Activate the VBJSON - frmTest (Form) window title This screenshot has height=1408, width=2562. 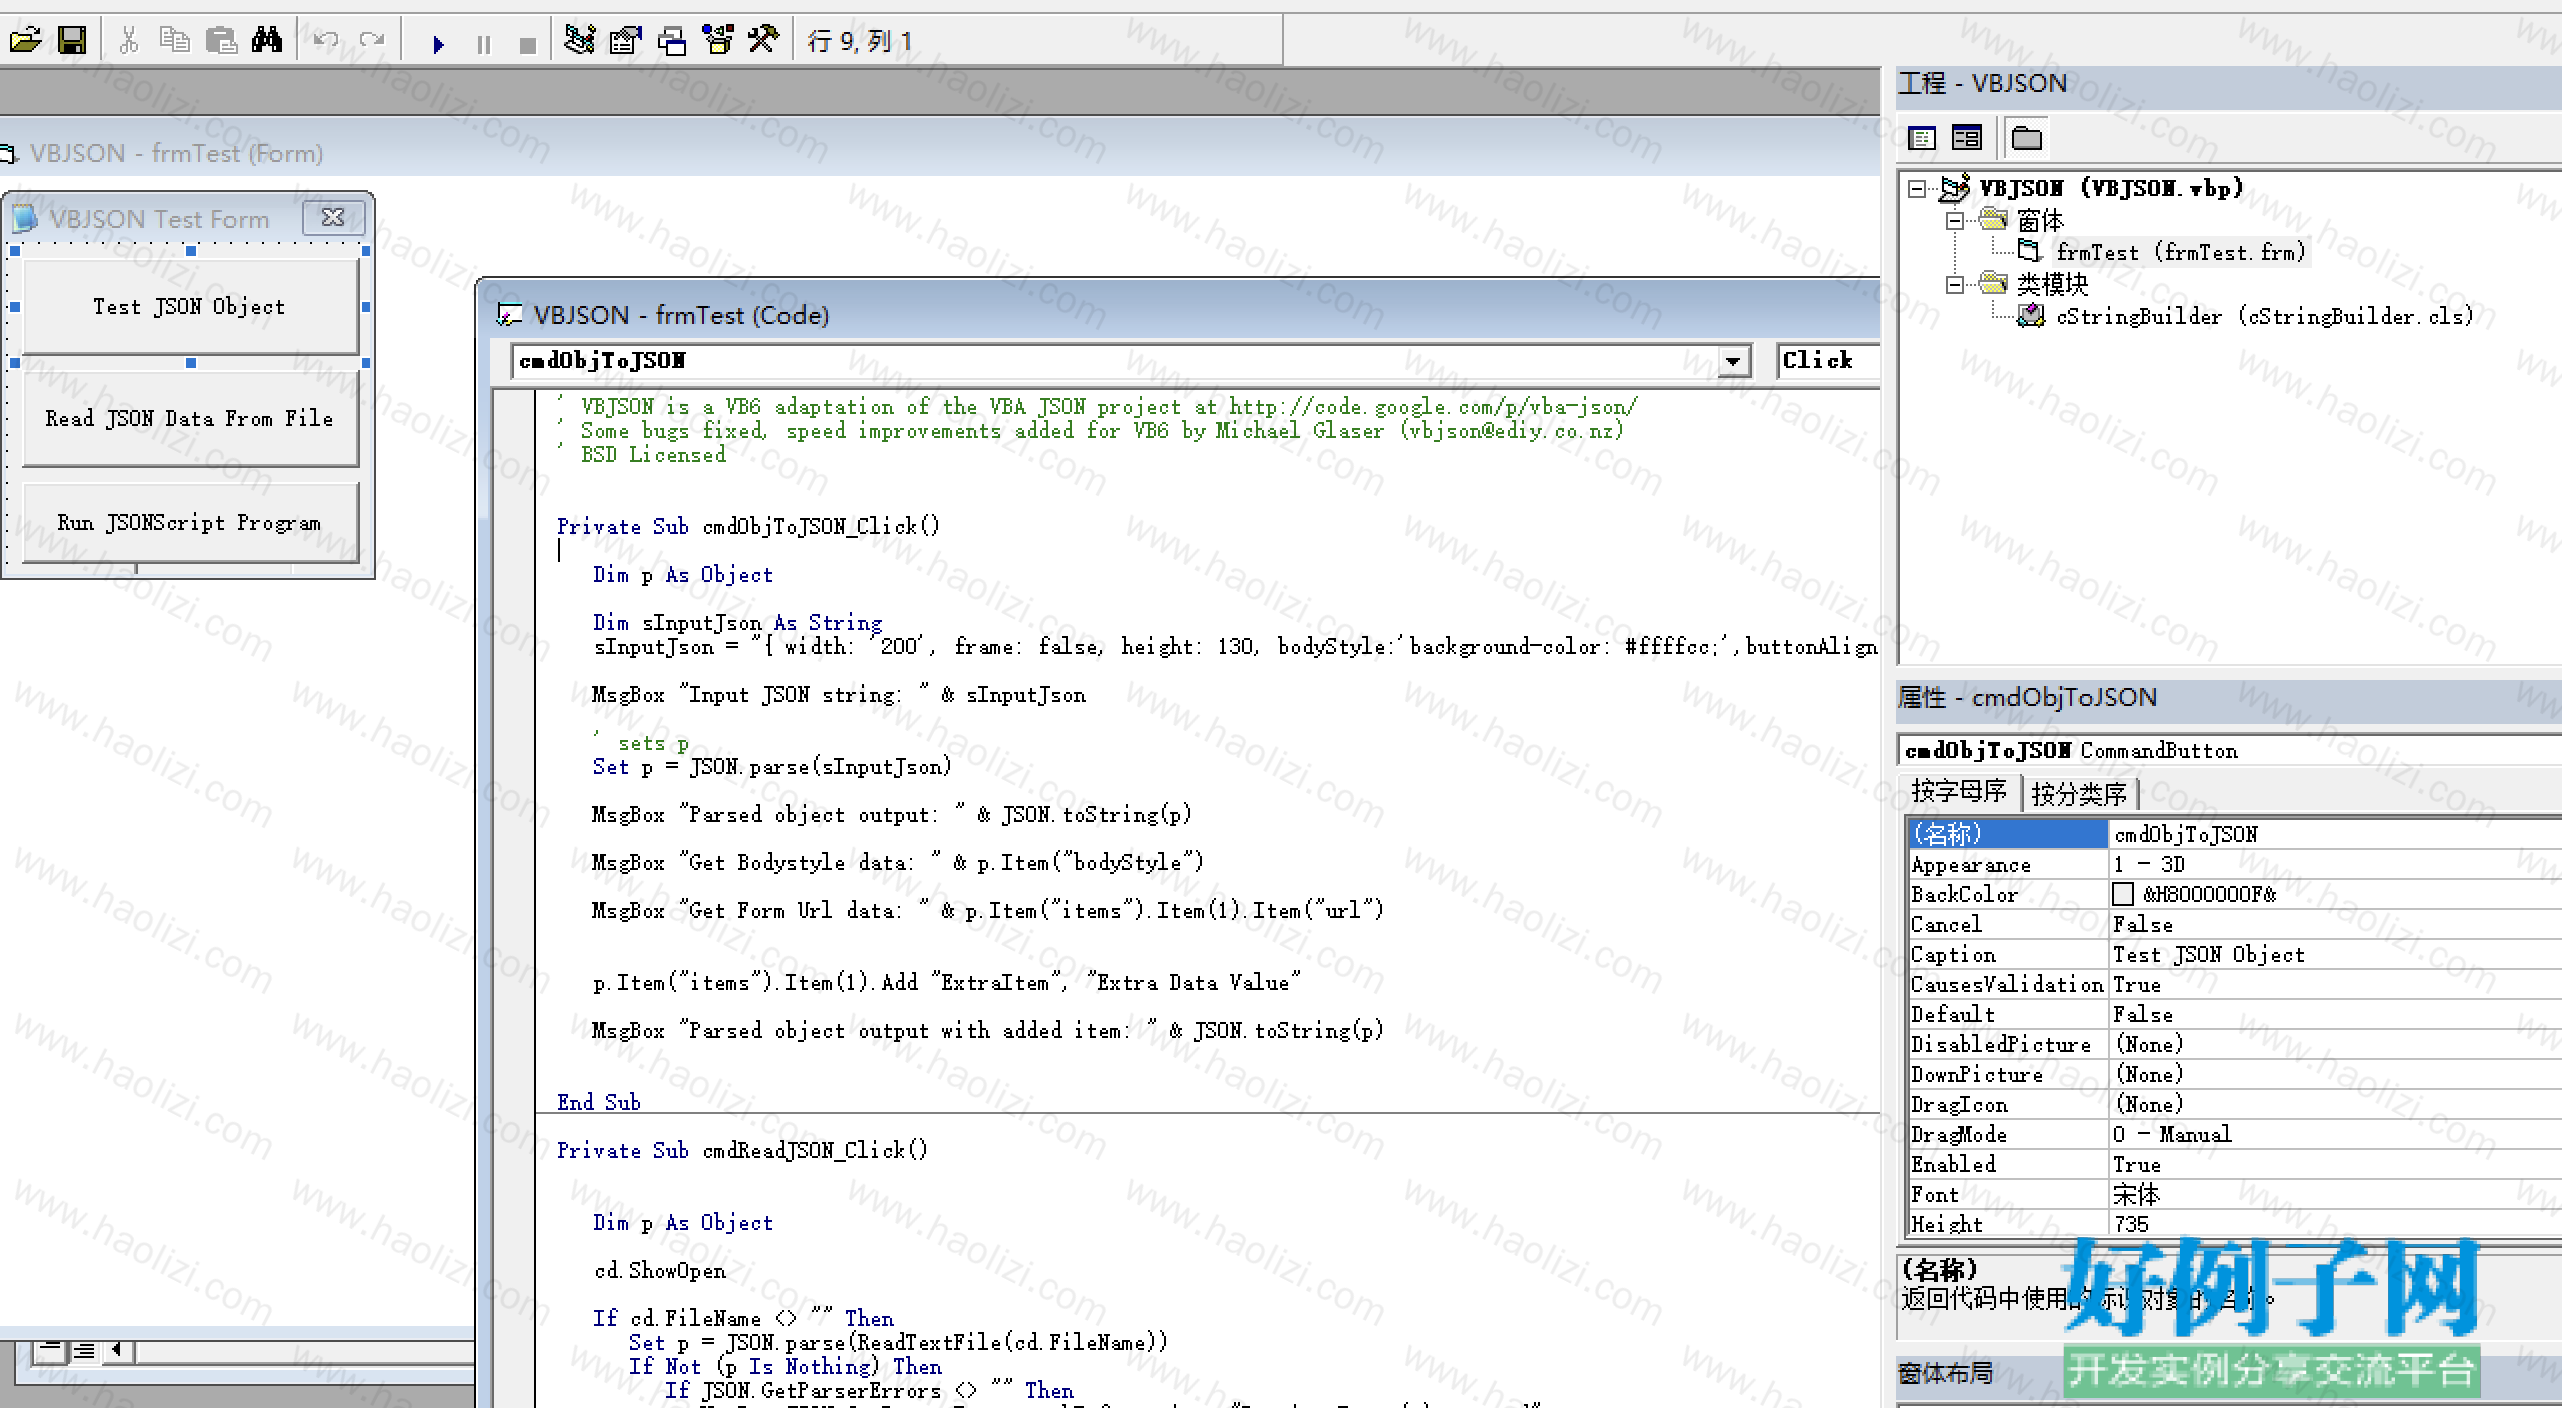[176, 153]
